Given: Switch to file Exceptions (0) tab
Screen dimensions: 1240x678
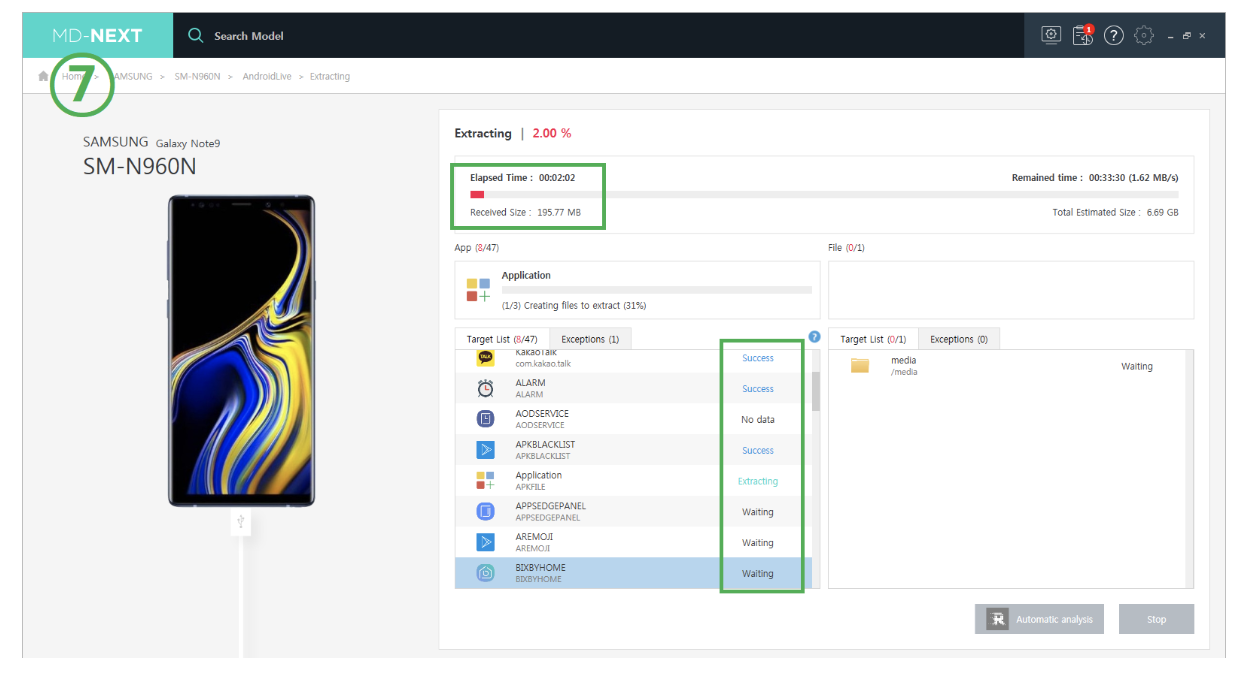Looking at the screenshot, I should pyautogui.click(x=958, y=339).
